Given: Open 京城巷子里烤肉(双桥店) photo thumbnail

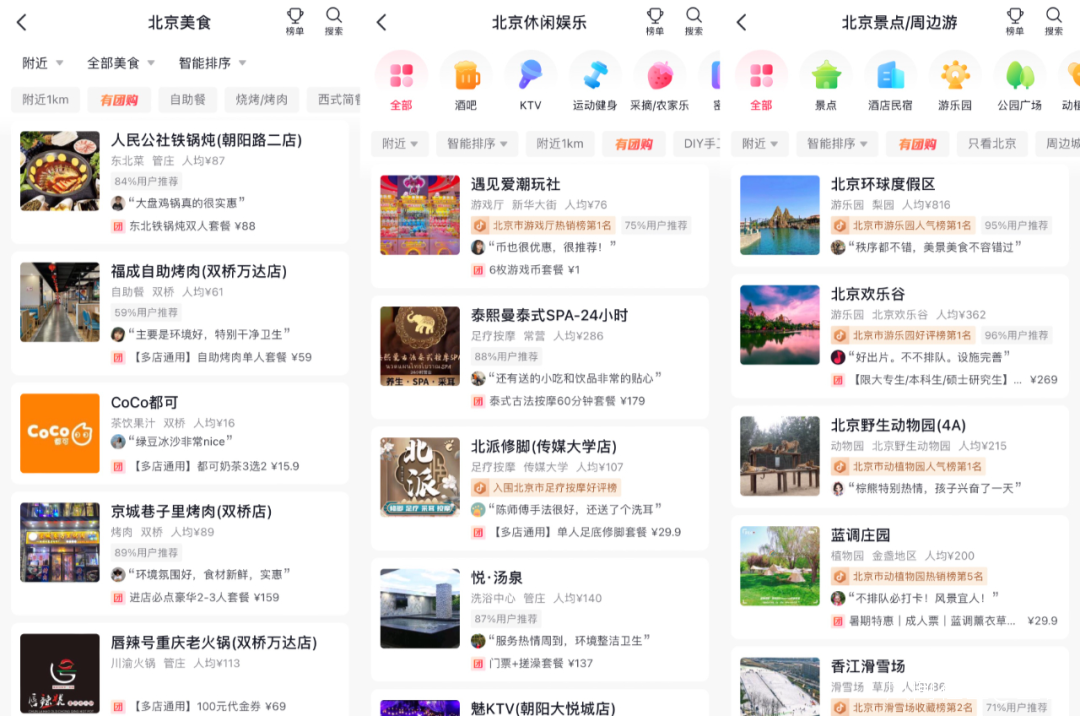Looking at the screenshot, I should [x=60, y=543].
